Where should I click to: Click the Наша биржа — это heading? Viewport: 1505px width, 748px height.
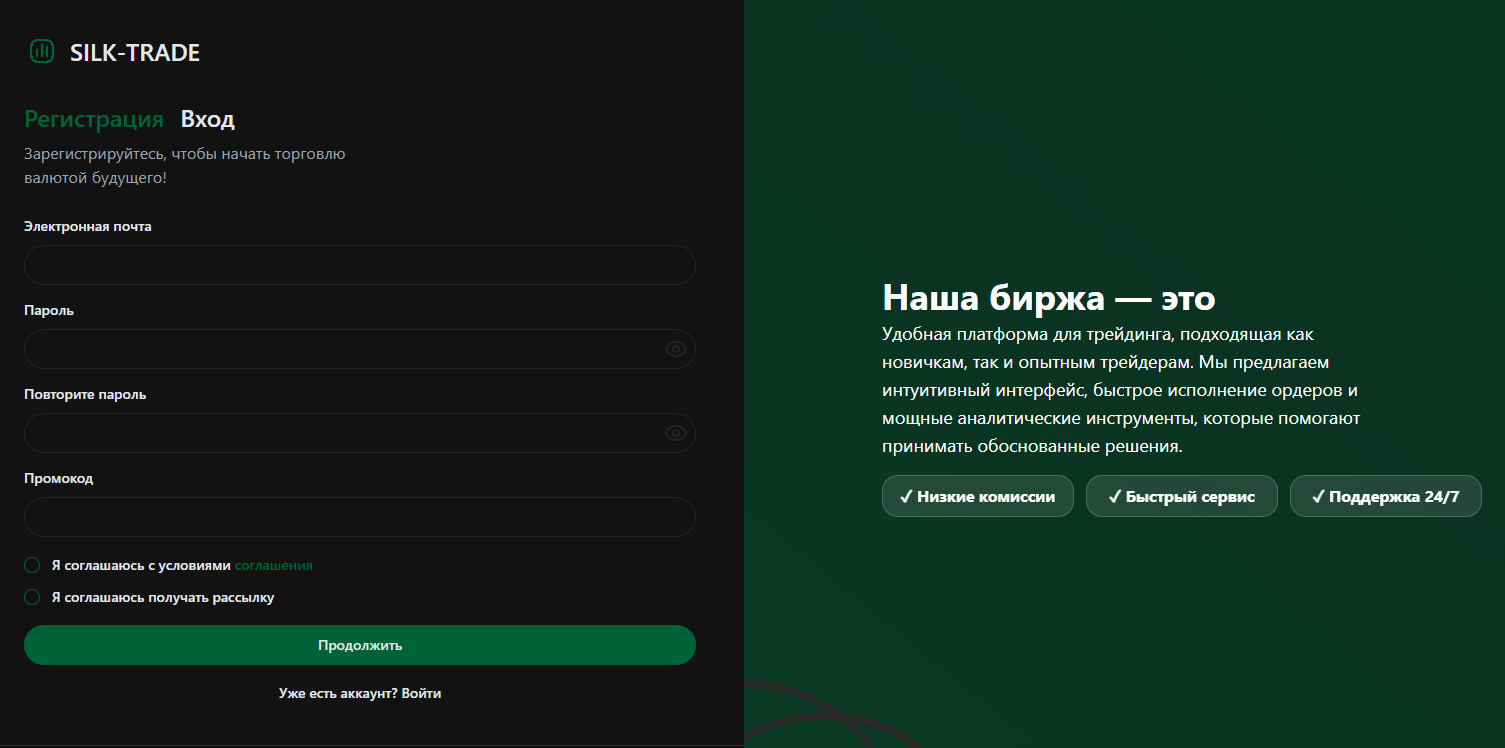1049,297
